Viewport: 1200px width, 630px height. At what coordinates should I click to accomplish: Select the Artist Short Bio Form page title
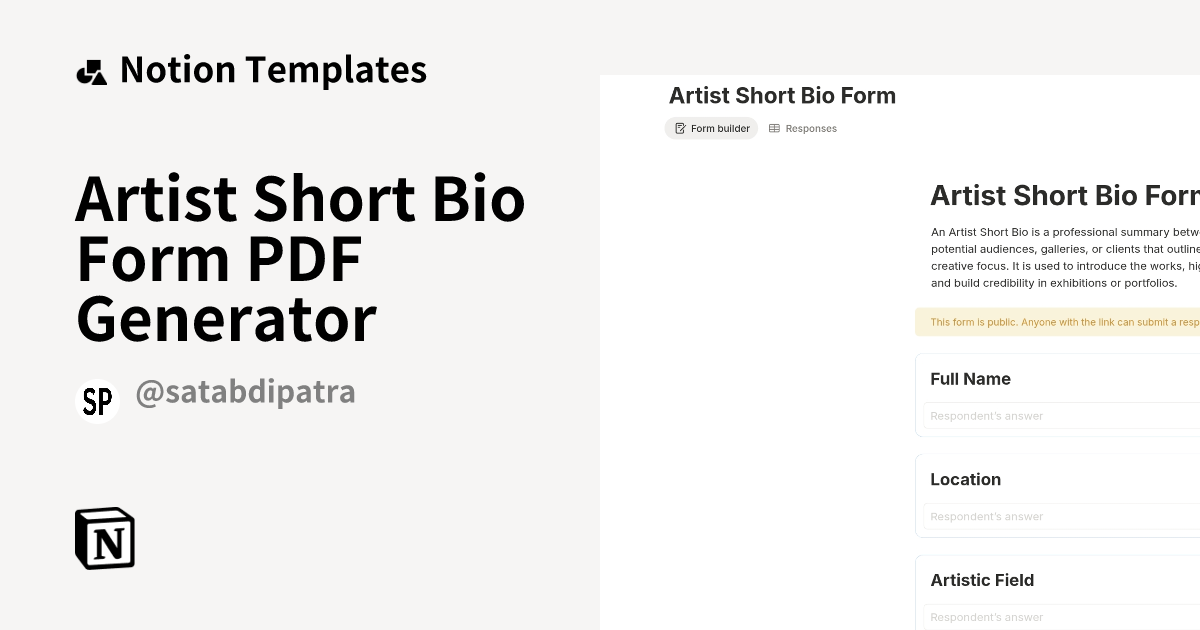point(782,95)
